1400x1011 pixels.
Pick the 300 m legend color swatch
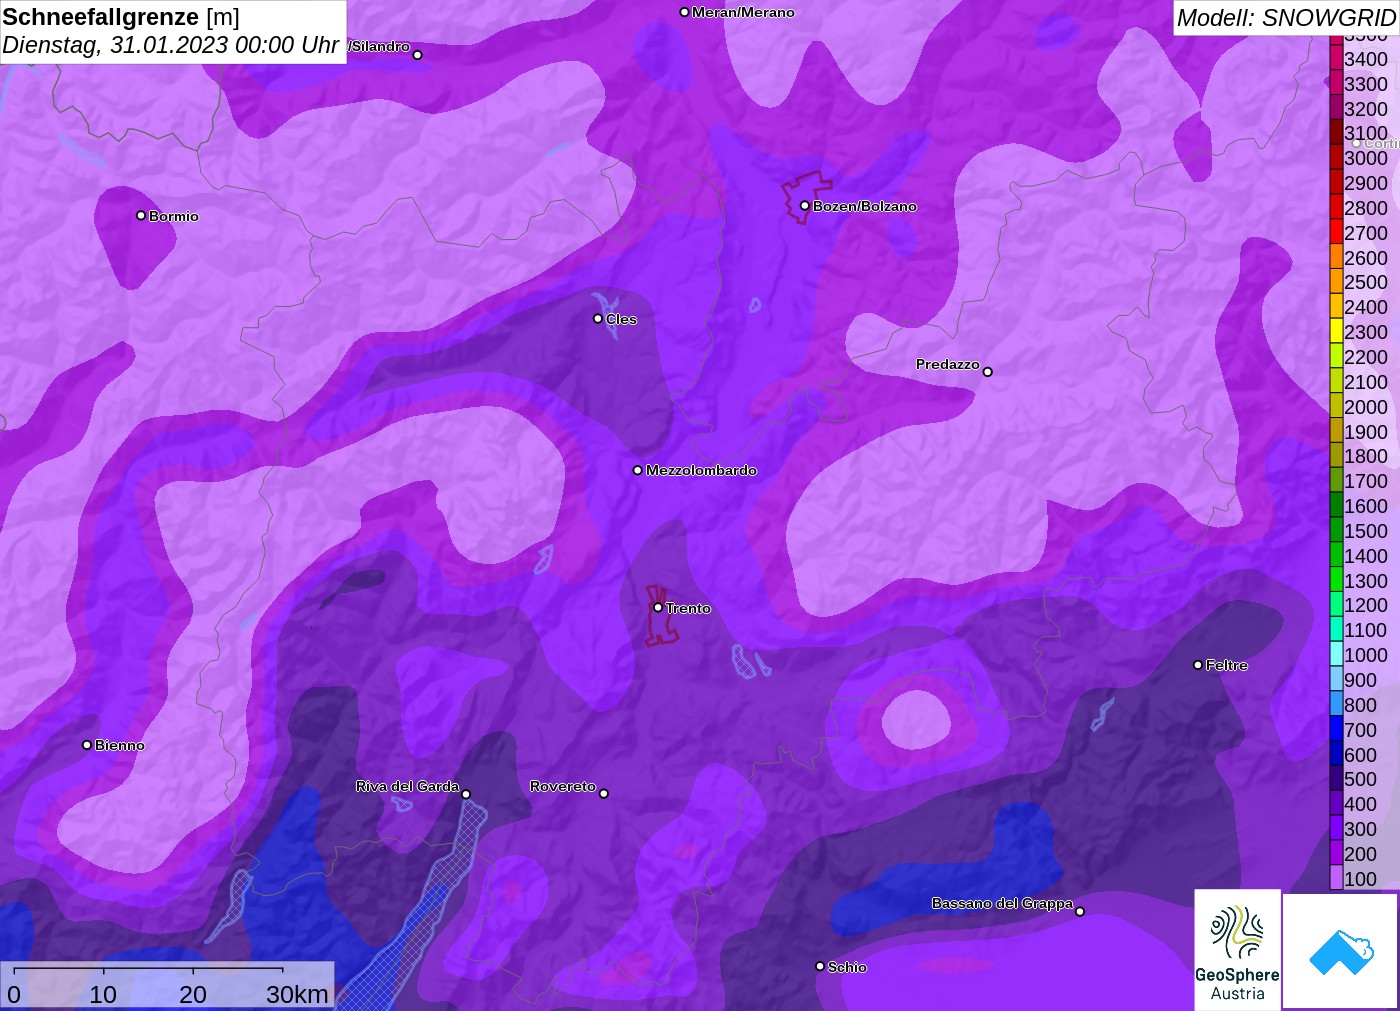coord(1336,829)
